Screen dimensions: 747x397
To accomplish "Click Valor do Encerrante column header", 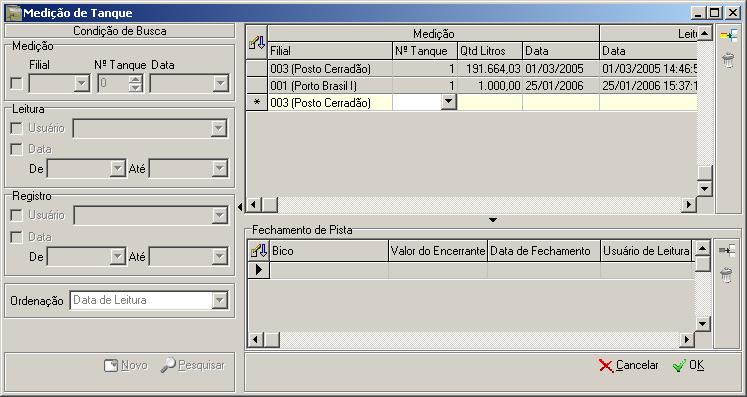I will point(438,251).
